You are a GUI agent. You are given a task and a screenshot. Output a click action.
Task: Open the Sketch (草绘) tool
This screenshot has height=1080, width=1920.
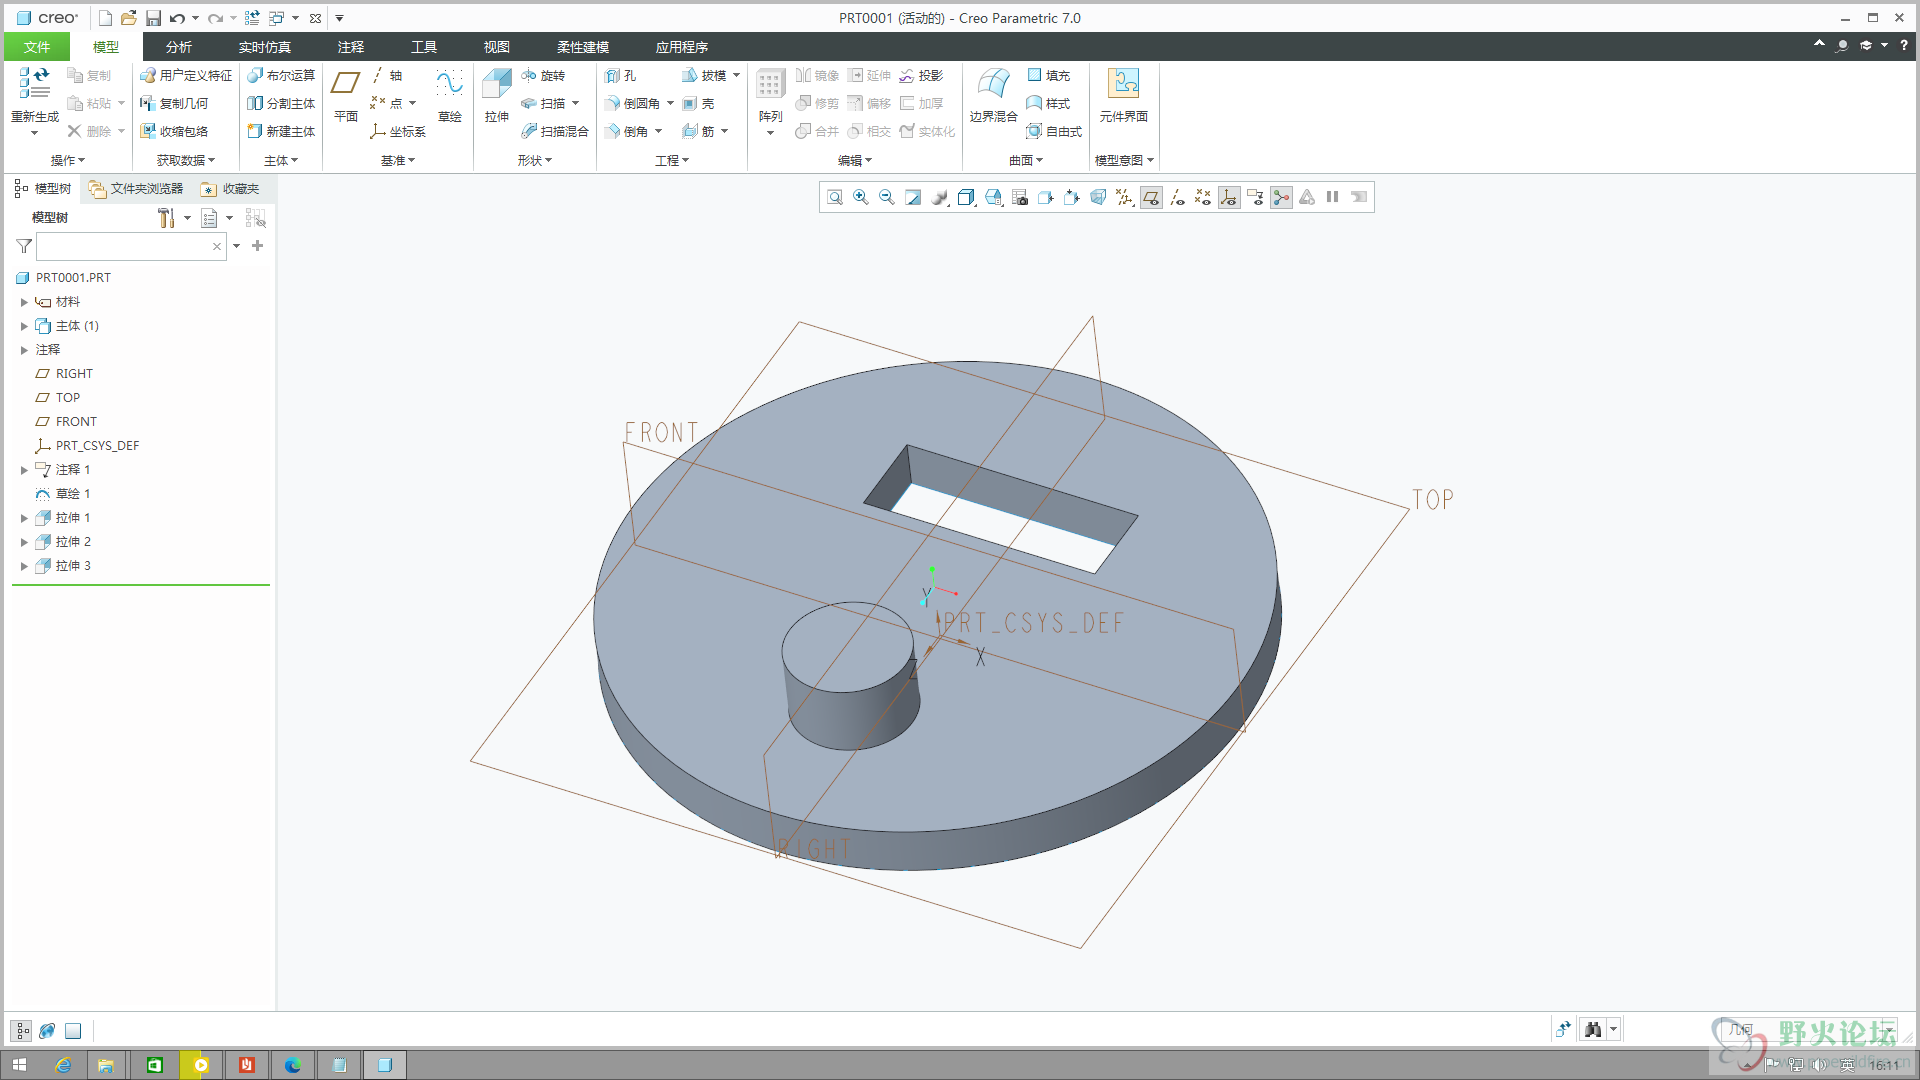point(450,96)
